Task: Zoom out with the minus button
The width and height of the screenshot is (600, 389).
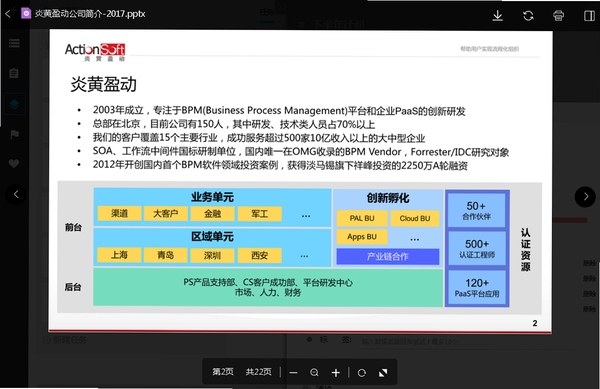Action: click(x=293, y=373)
